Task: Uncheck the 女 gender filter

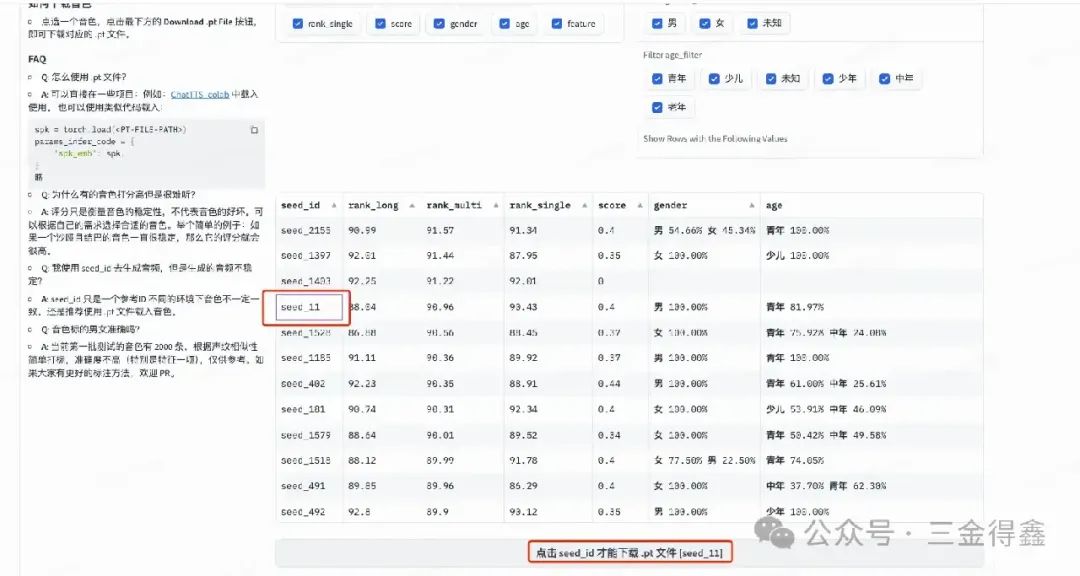Action: pyautogui.click(x=707, y=22)
